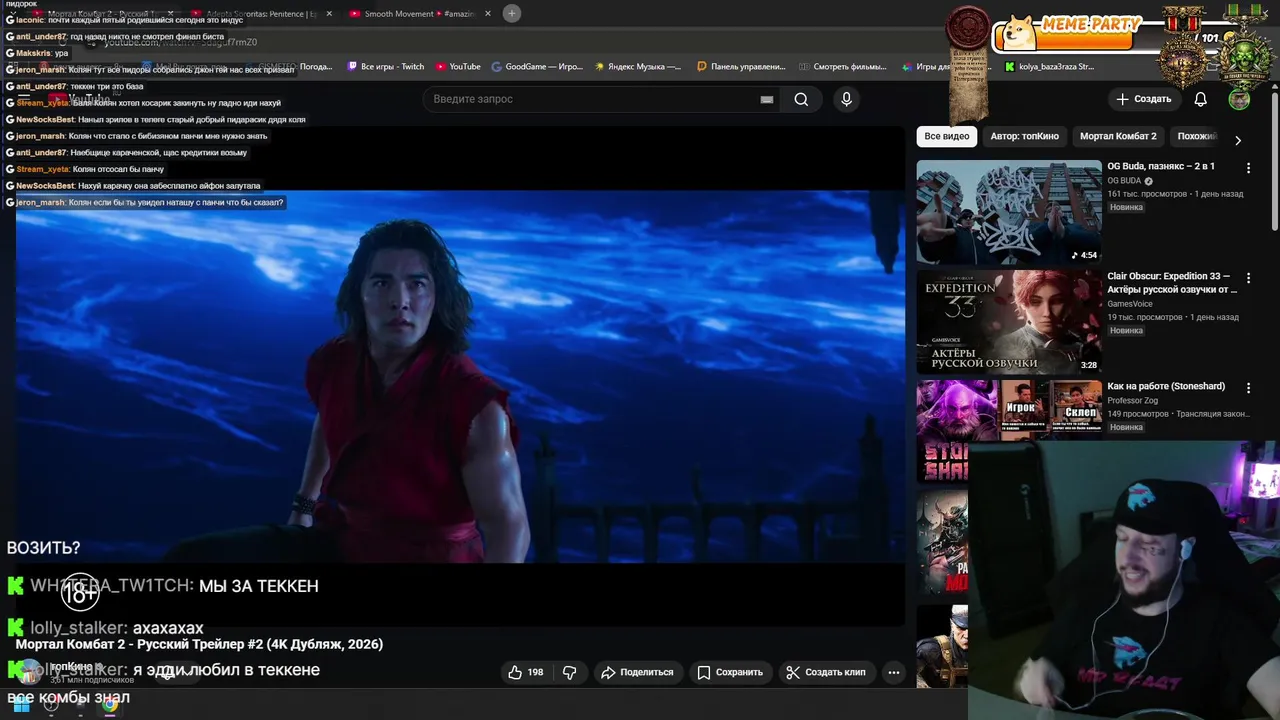Close the Smooth Movement tab
The height and width of the screenshot is (720, 1280).
[488, 14]
